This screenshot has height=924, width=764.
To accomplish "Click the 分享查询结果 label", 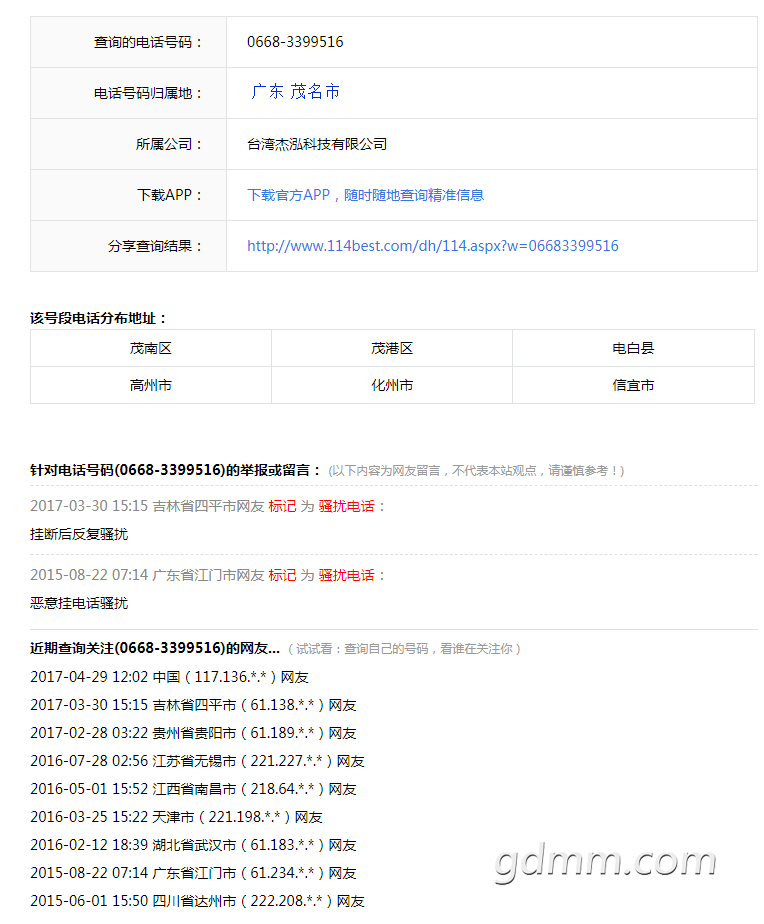I will [155, 246].
